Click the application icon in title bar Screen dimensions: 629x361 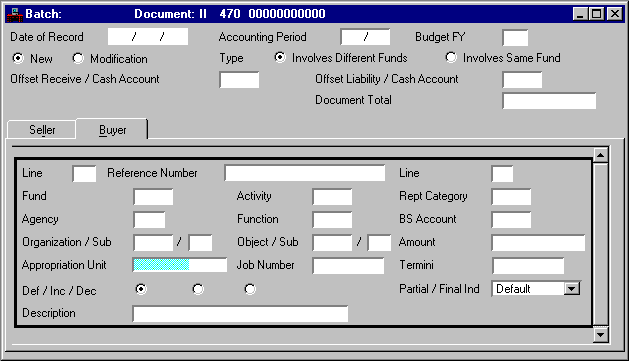click(14, 14)
